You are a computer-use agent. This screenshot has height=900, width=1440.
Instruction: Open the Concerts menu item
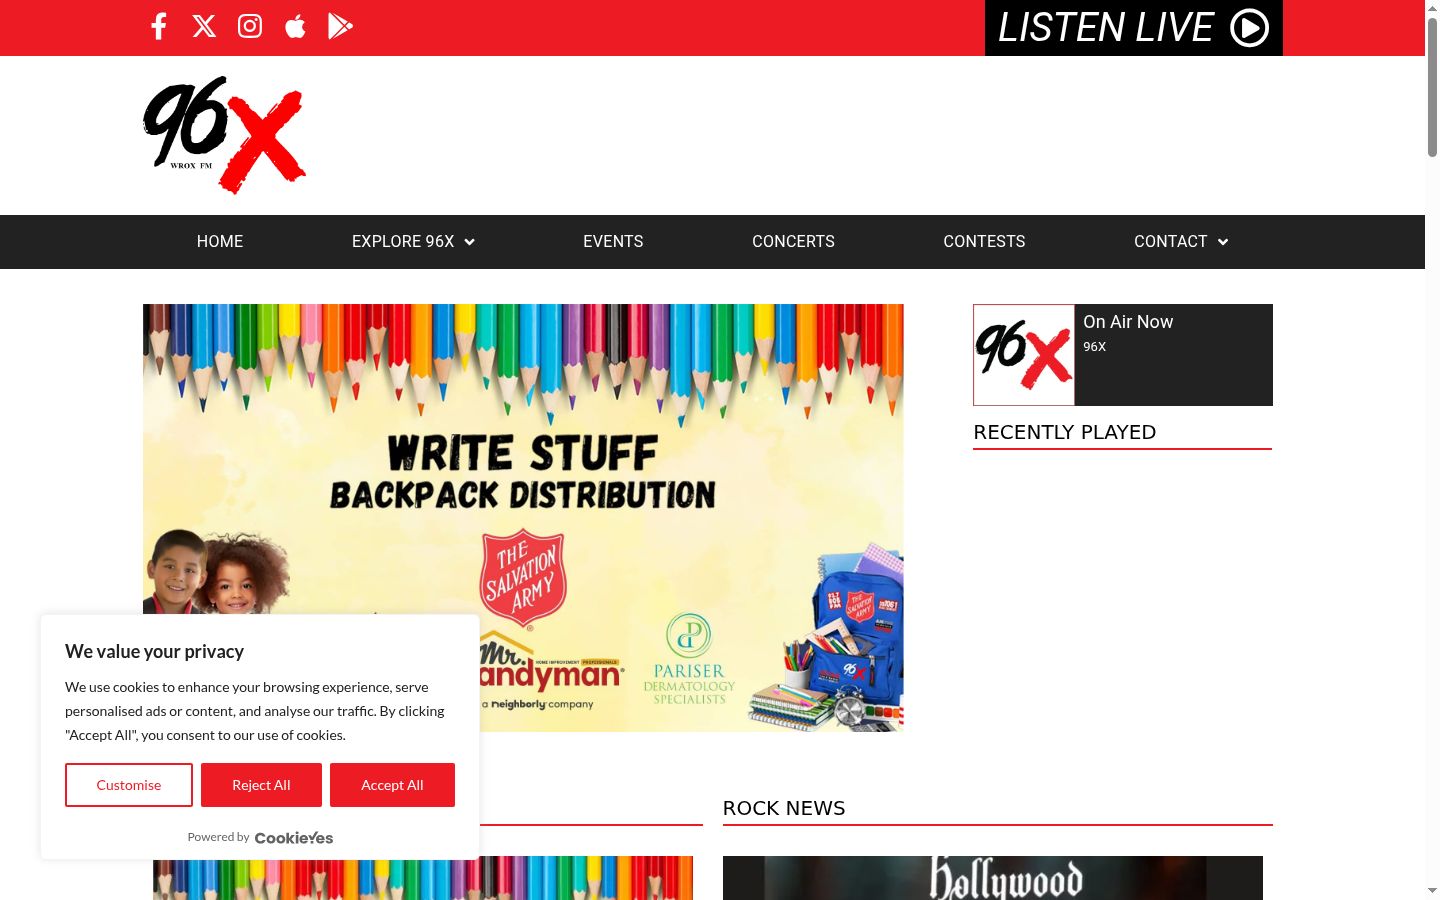(x=793, y=242)
